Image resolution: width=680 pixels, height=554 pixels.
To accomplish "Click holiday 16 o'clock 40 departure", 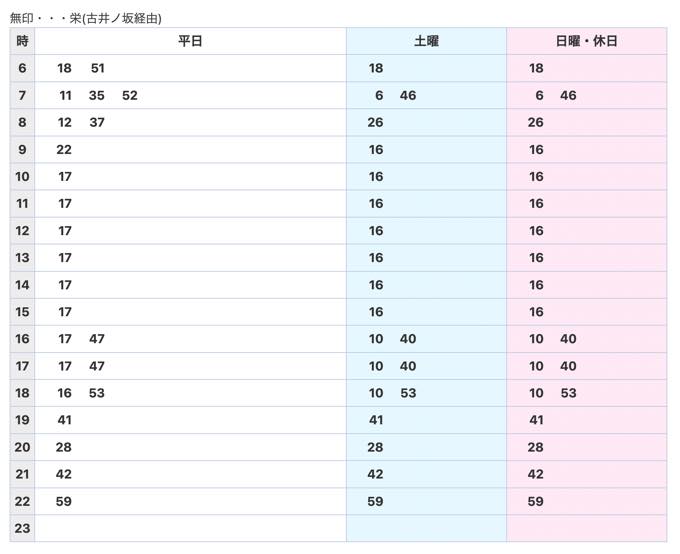I will 568,339.
